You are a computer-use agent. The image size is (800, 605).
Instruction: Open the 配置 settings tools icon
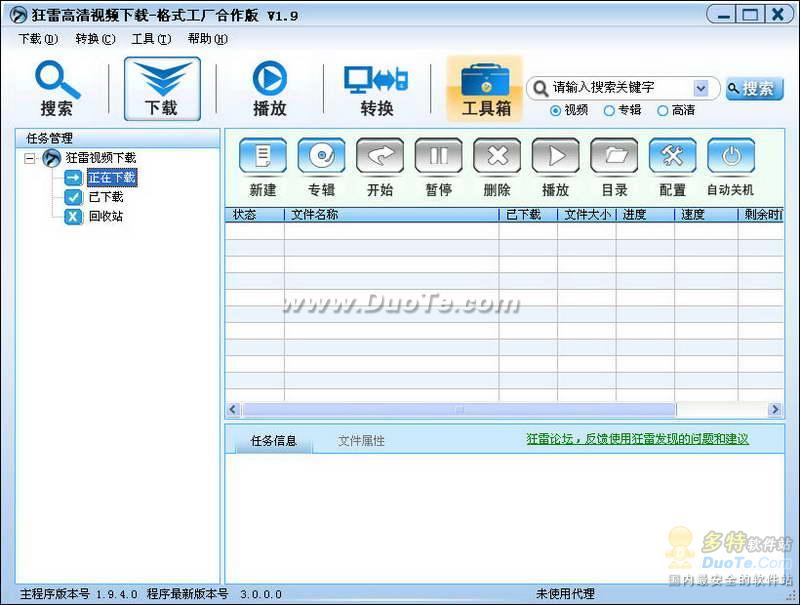click(672, 156)
